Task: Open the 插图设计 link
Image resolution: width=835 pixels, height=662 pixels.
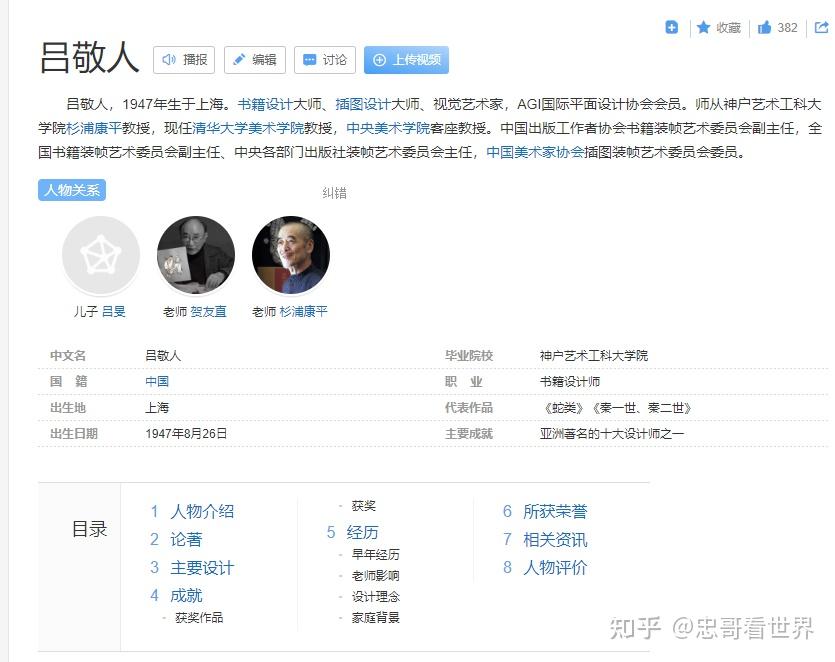Action: click(363, 104)
